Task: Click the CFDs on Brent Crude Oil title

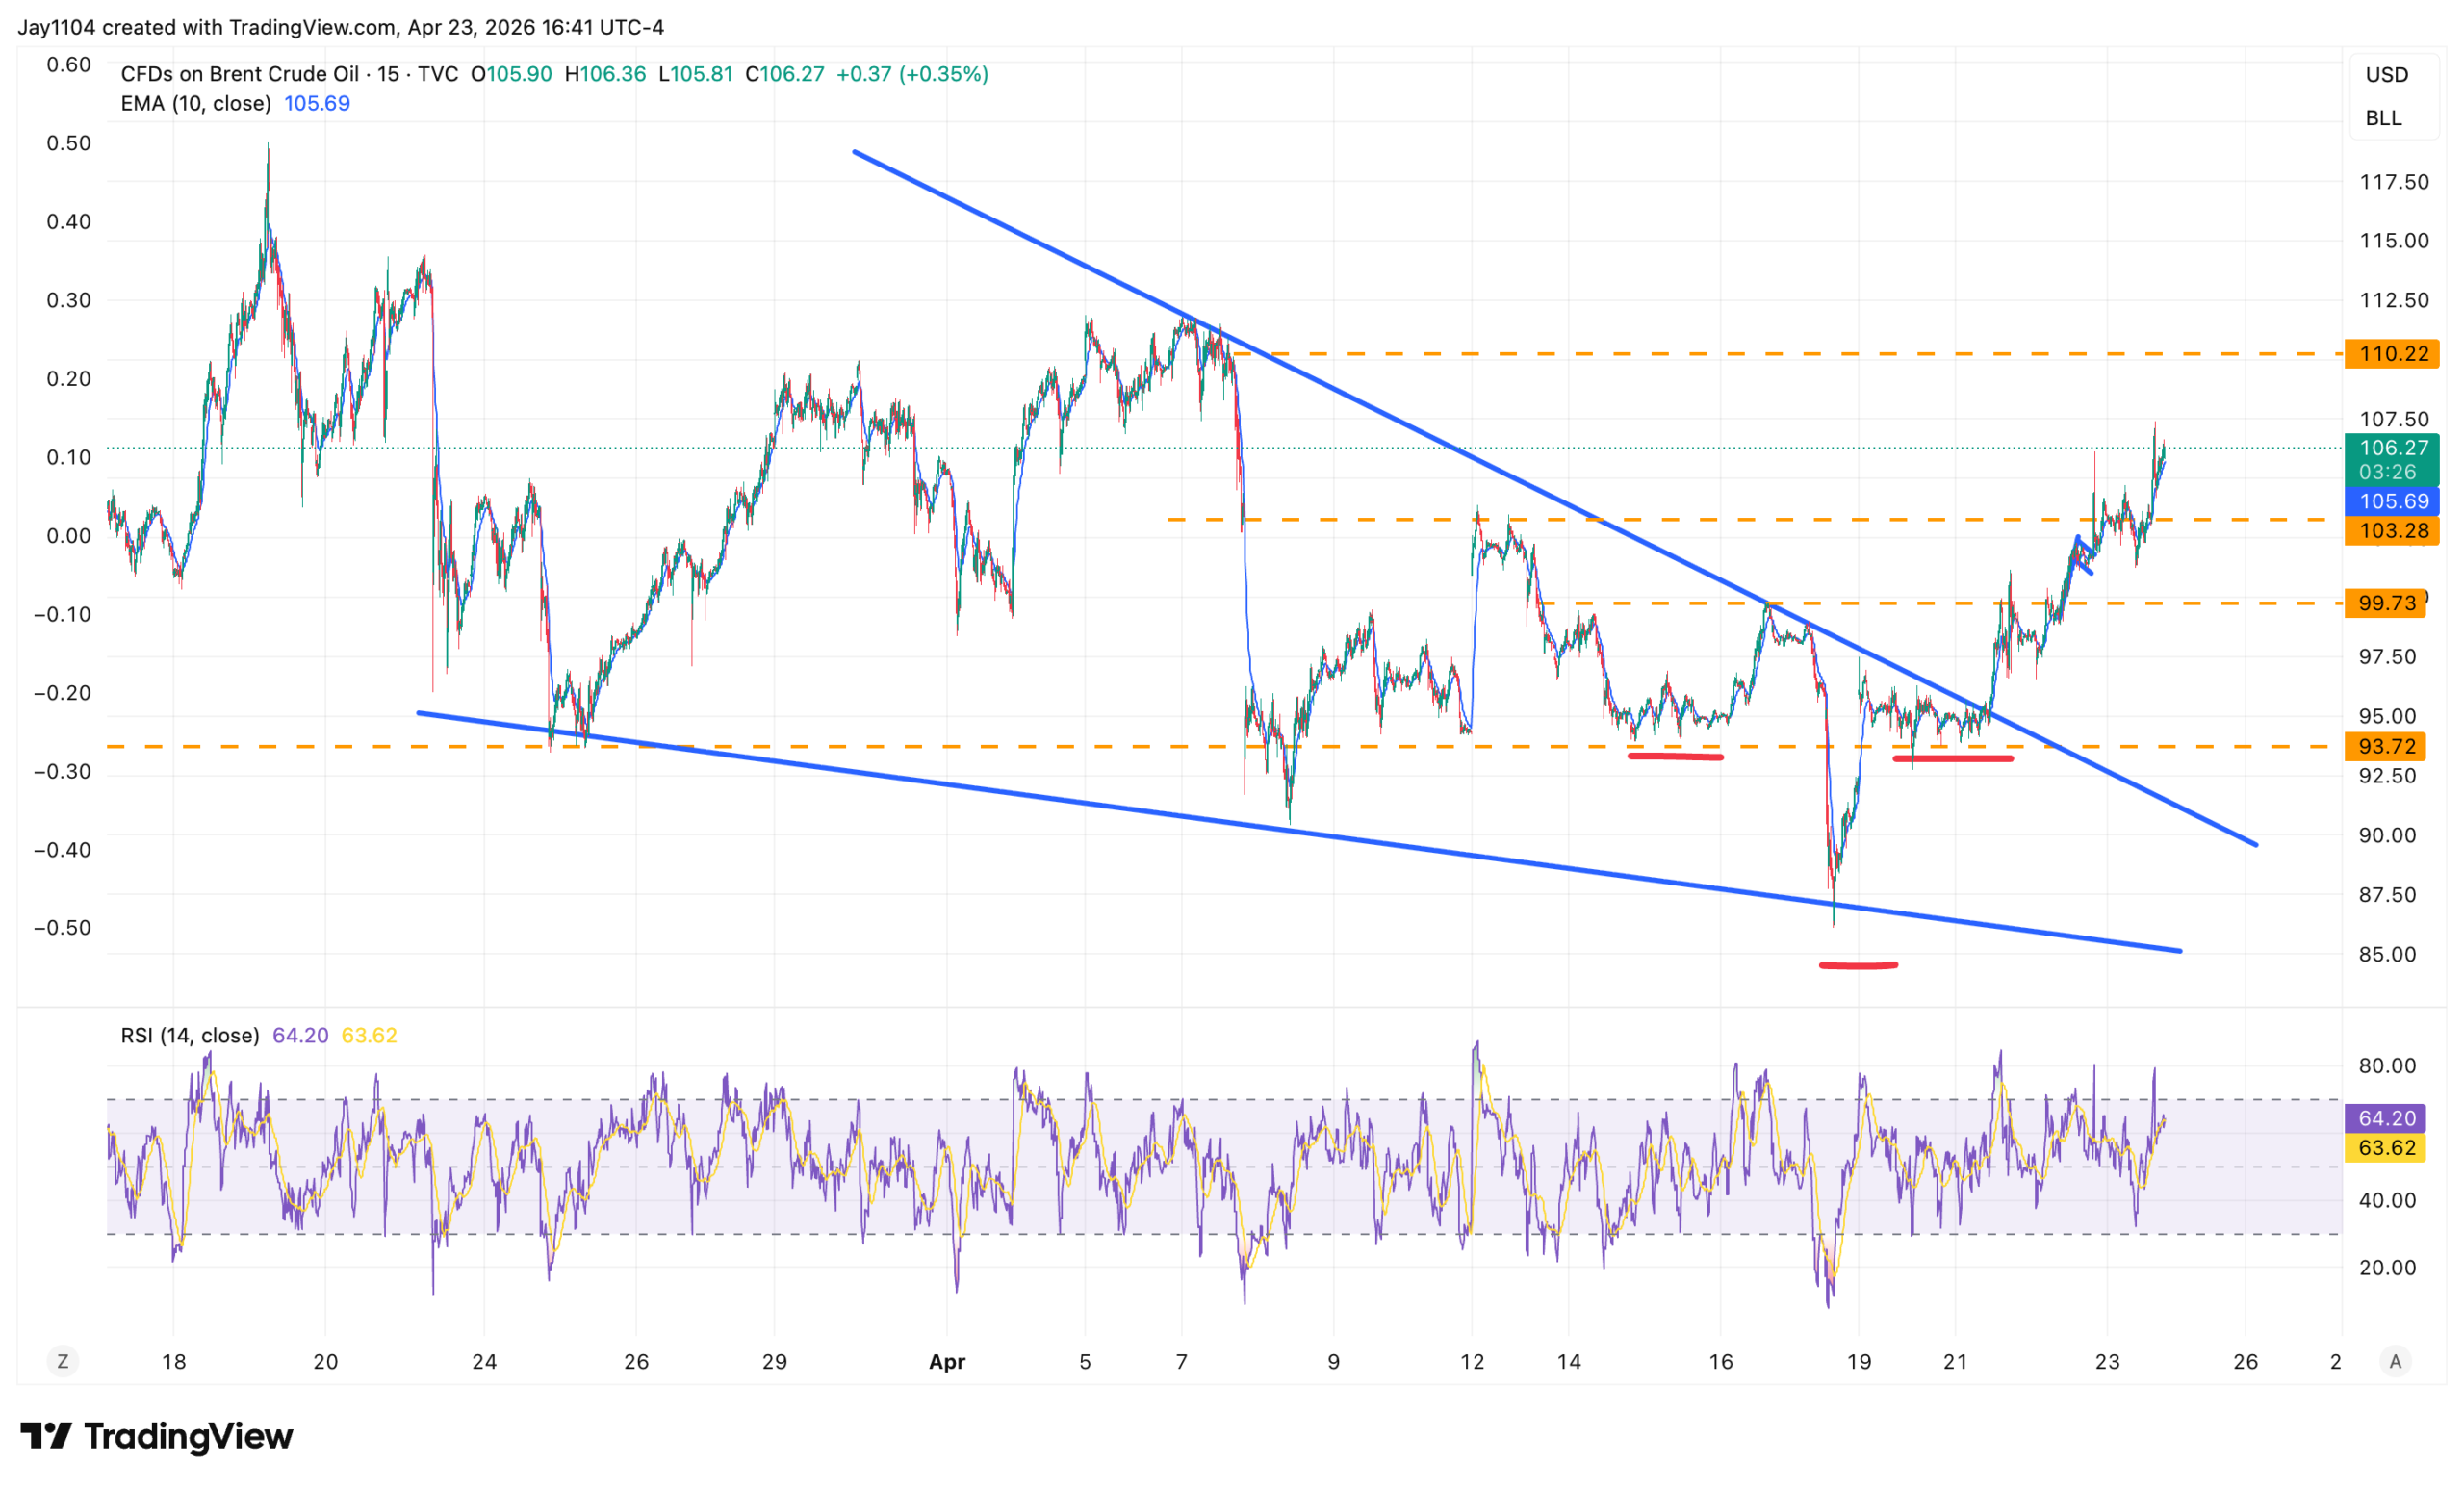Action: coord(240,74)
